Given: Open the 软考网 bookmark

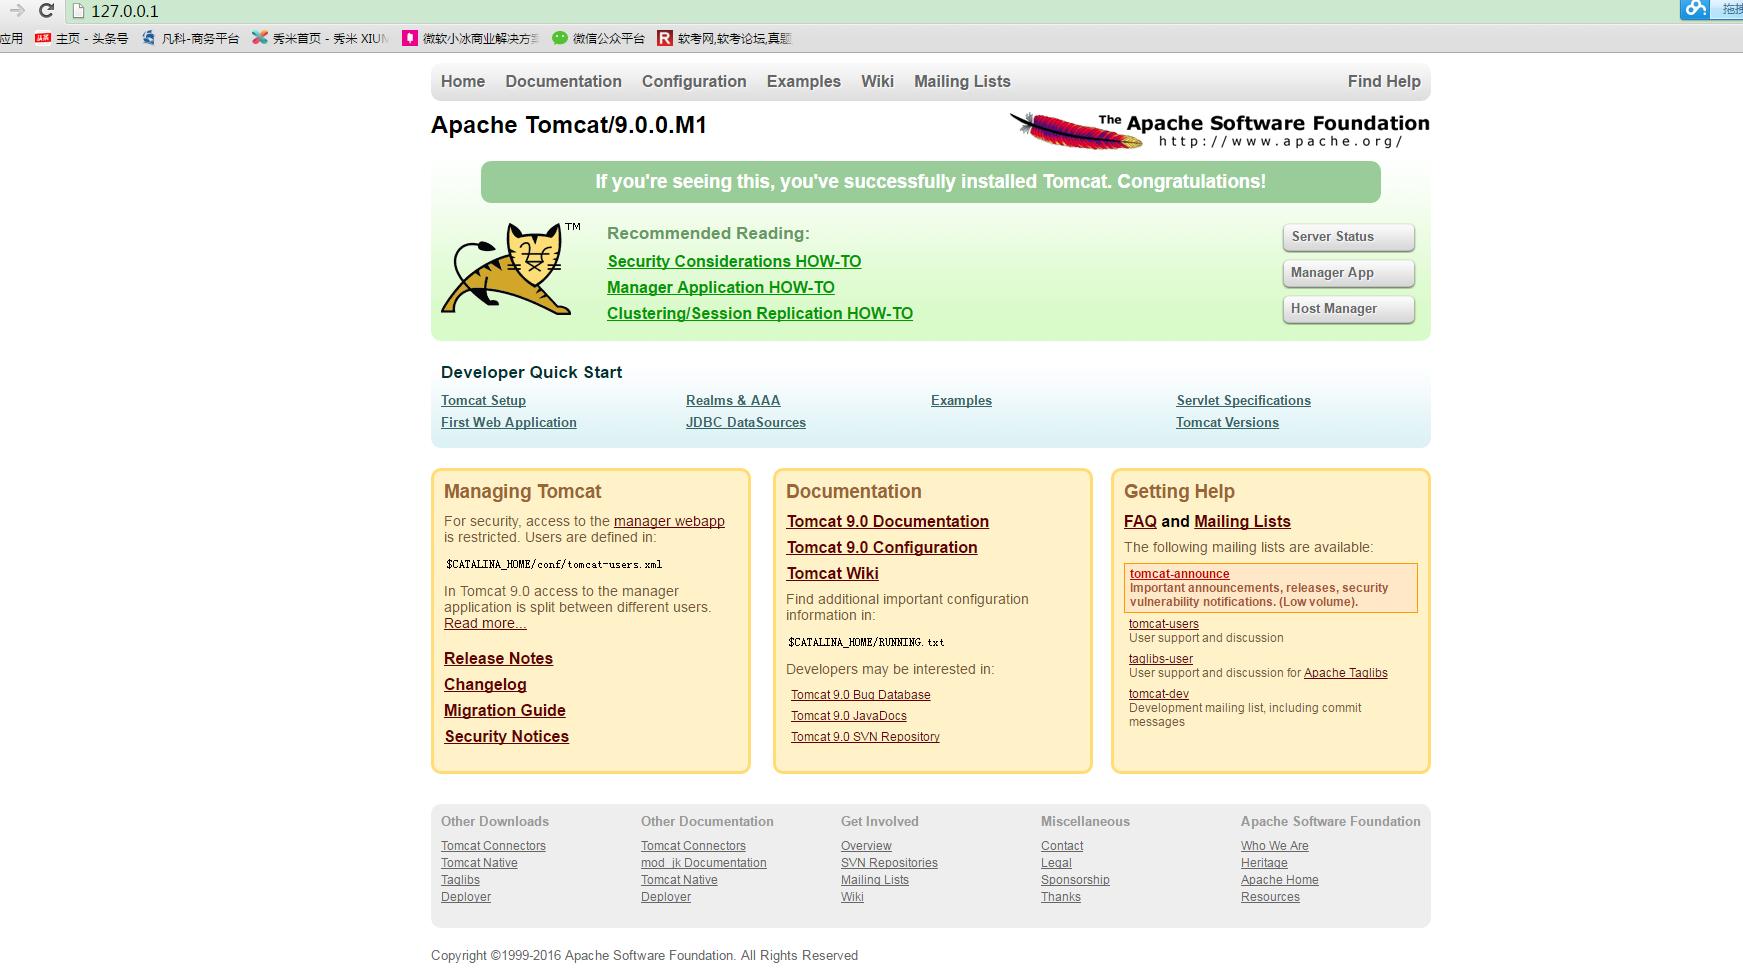Looking at the screenshot, I should tap(724, 38).
